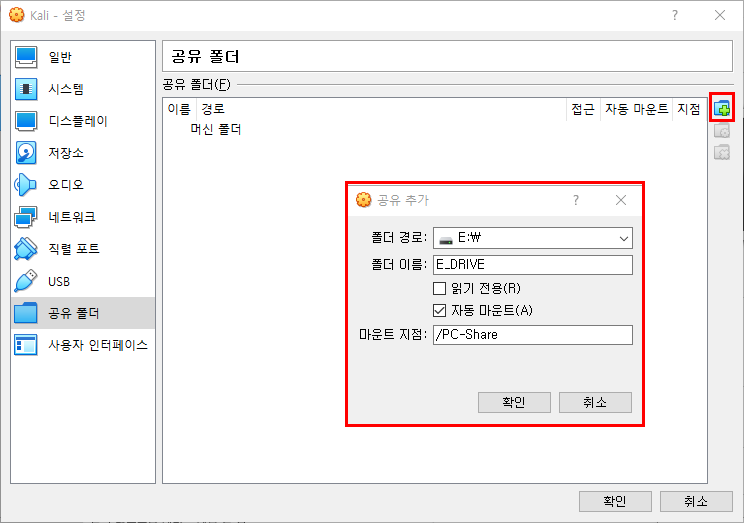744x523 pixels.
Task: Close the Kali 설정 window
Action: pos(720,15)
